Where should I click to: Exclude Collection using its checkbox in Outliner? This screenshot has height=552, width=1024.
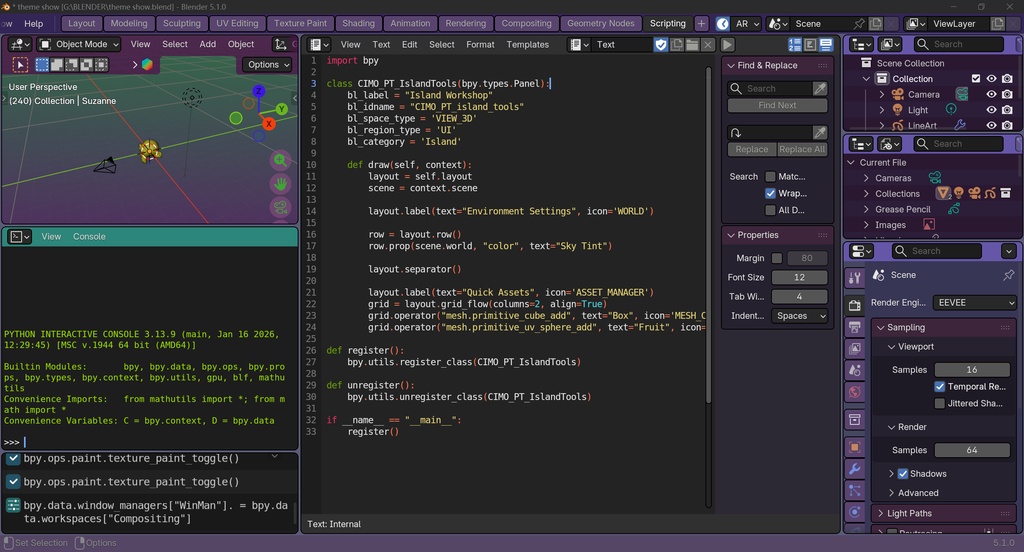[976, 78]
